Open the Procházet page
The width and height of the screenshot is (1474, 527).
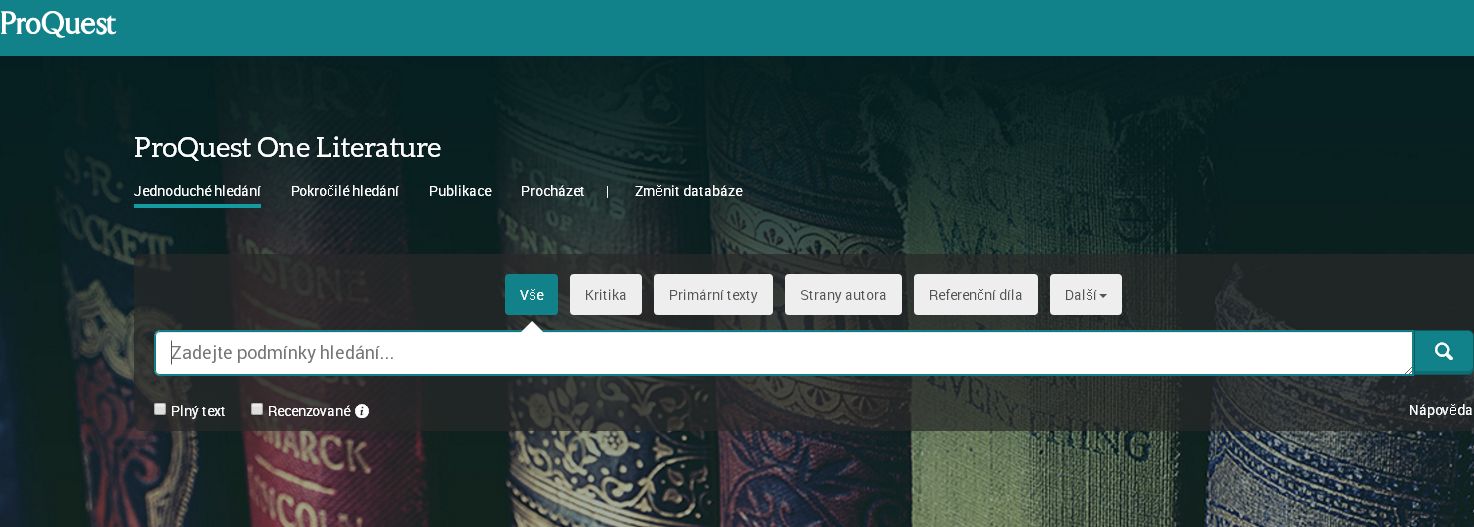point(552,191)
